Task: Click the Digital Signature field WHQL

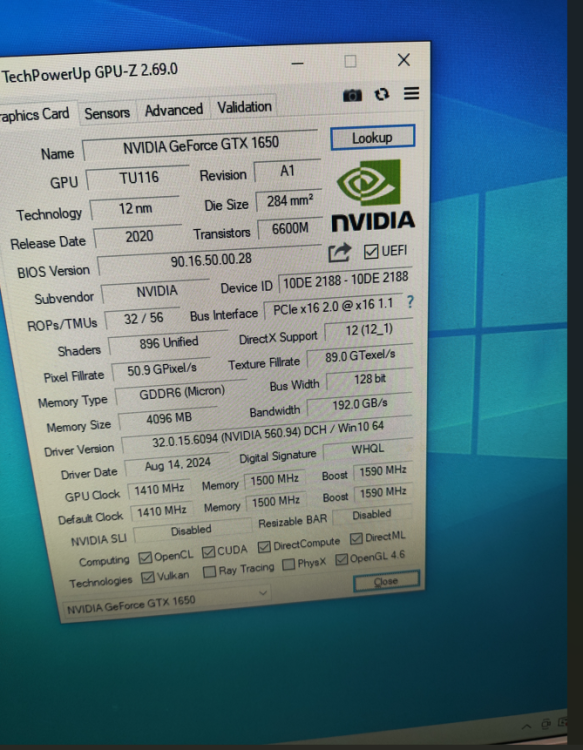Action: click(x=367, y=449)
